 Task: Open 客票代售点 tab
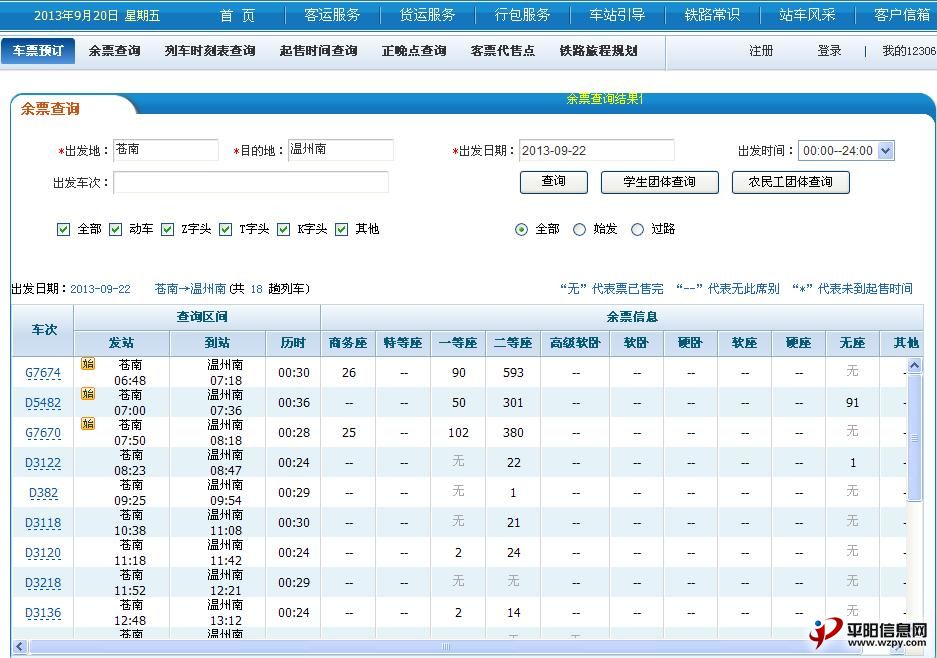coord(503,51)
